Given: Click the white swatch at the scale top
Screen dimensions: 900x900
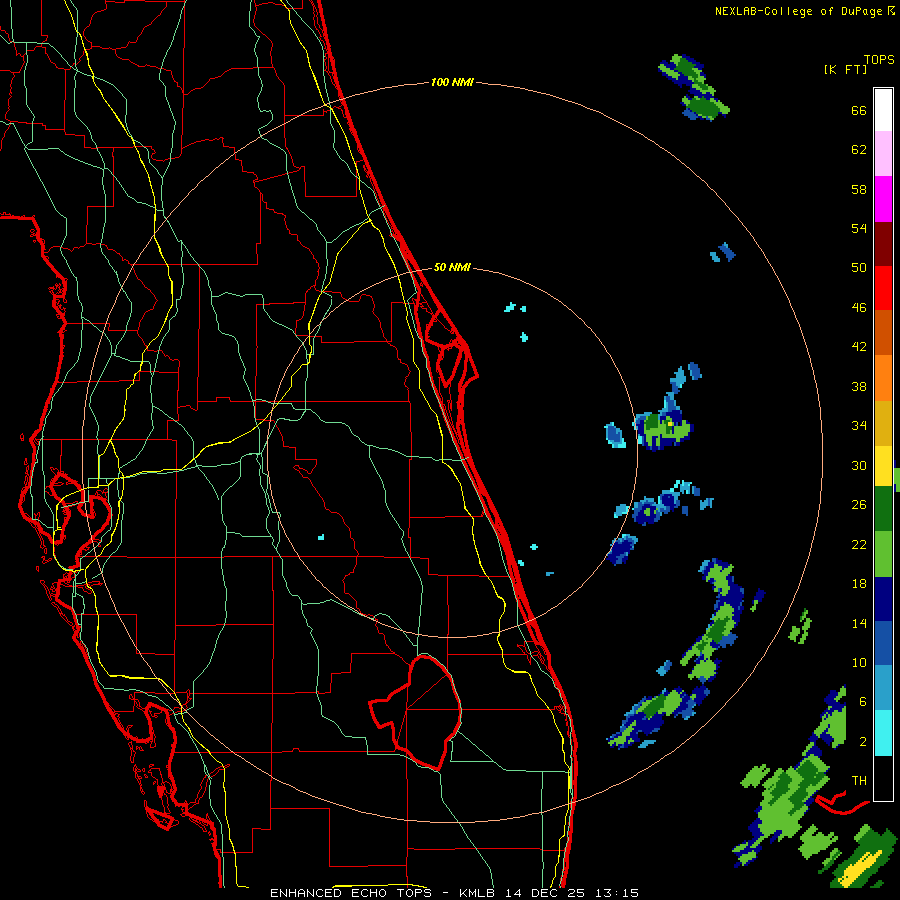Looking at the screenshot, I should point(883,110).
